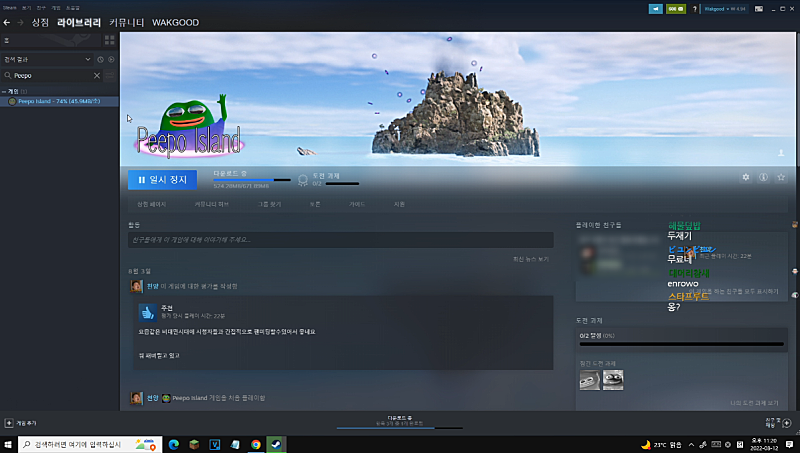Open reviewer avatar next to review post
The height and width of the screenshot is (453, 800).
(136, 286)
